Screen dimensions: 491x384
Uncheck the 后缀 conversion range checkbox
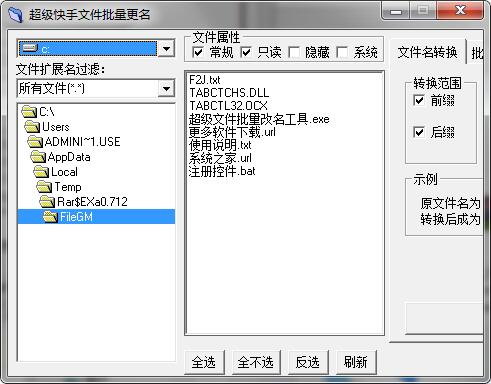tap(419, 132)
